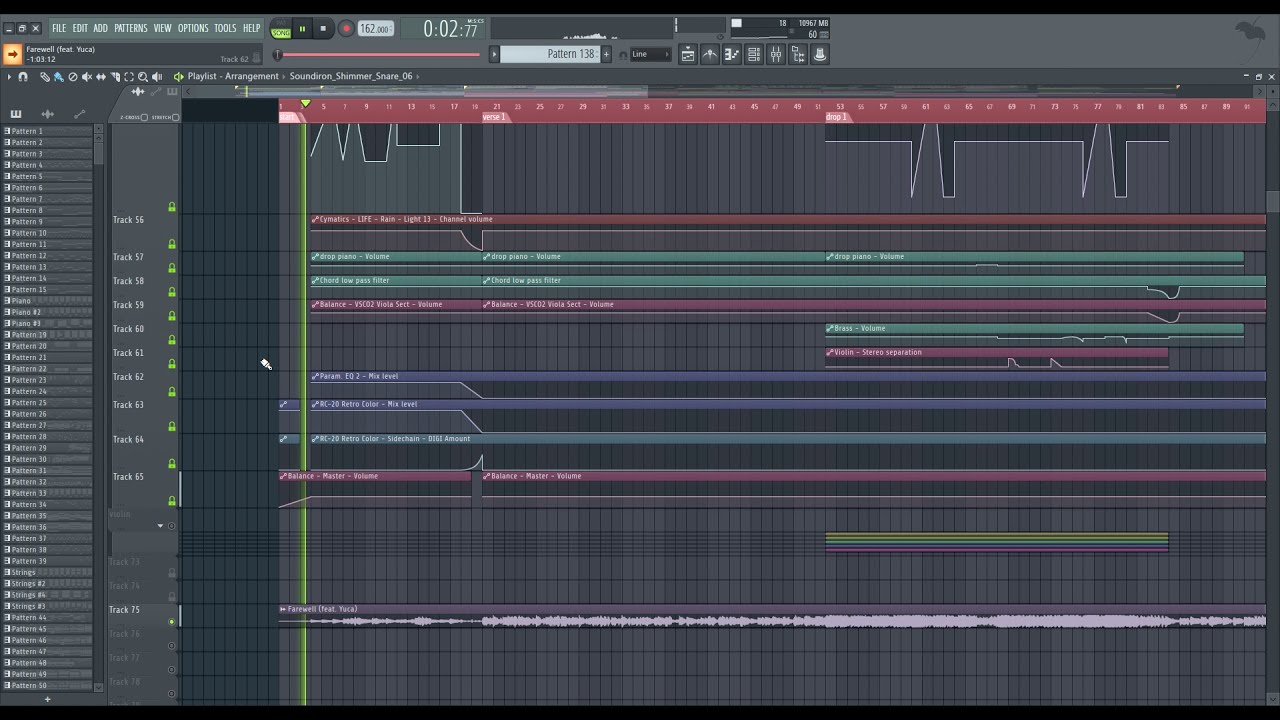Open the Channel rack from the toolbar
This screenshot has height=720, width=1280.
(754, 55)
